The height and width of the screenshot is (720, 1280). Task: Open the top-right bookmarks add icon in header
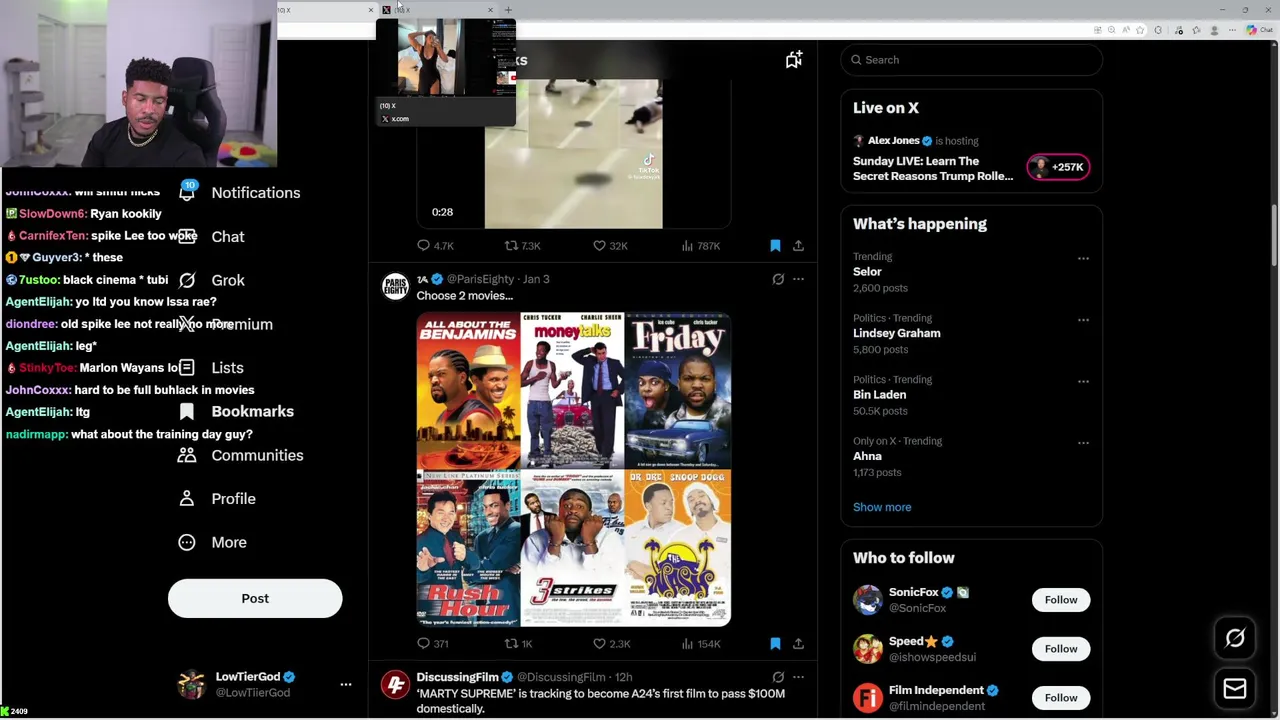point(793,60)
